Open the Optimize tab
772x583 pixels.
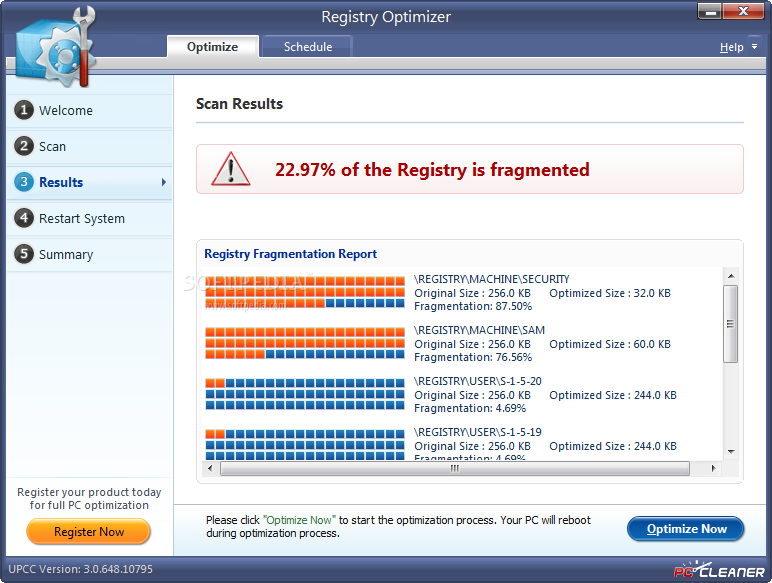(x=213, y=47)
